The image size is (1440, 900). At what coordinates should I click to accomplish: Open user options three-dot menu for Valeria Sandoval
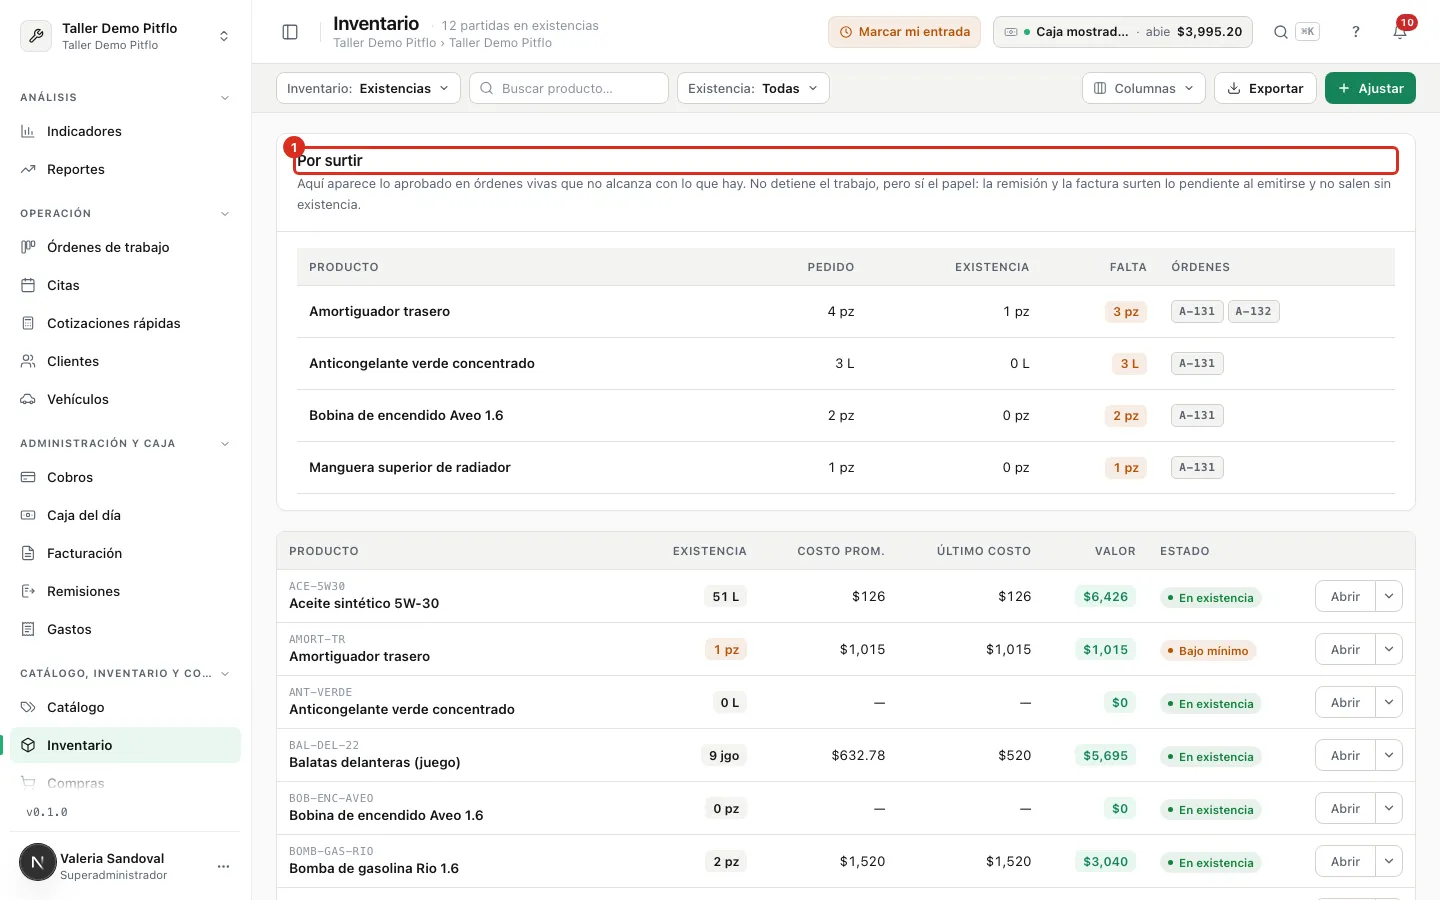223,866
